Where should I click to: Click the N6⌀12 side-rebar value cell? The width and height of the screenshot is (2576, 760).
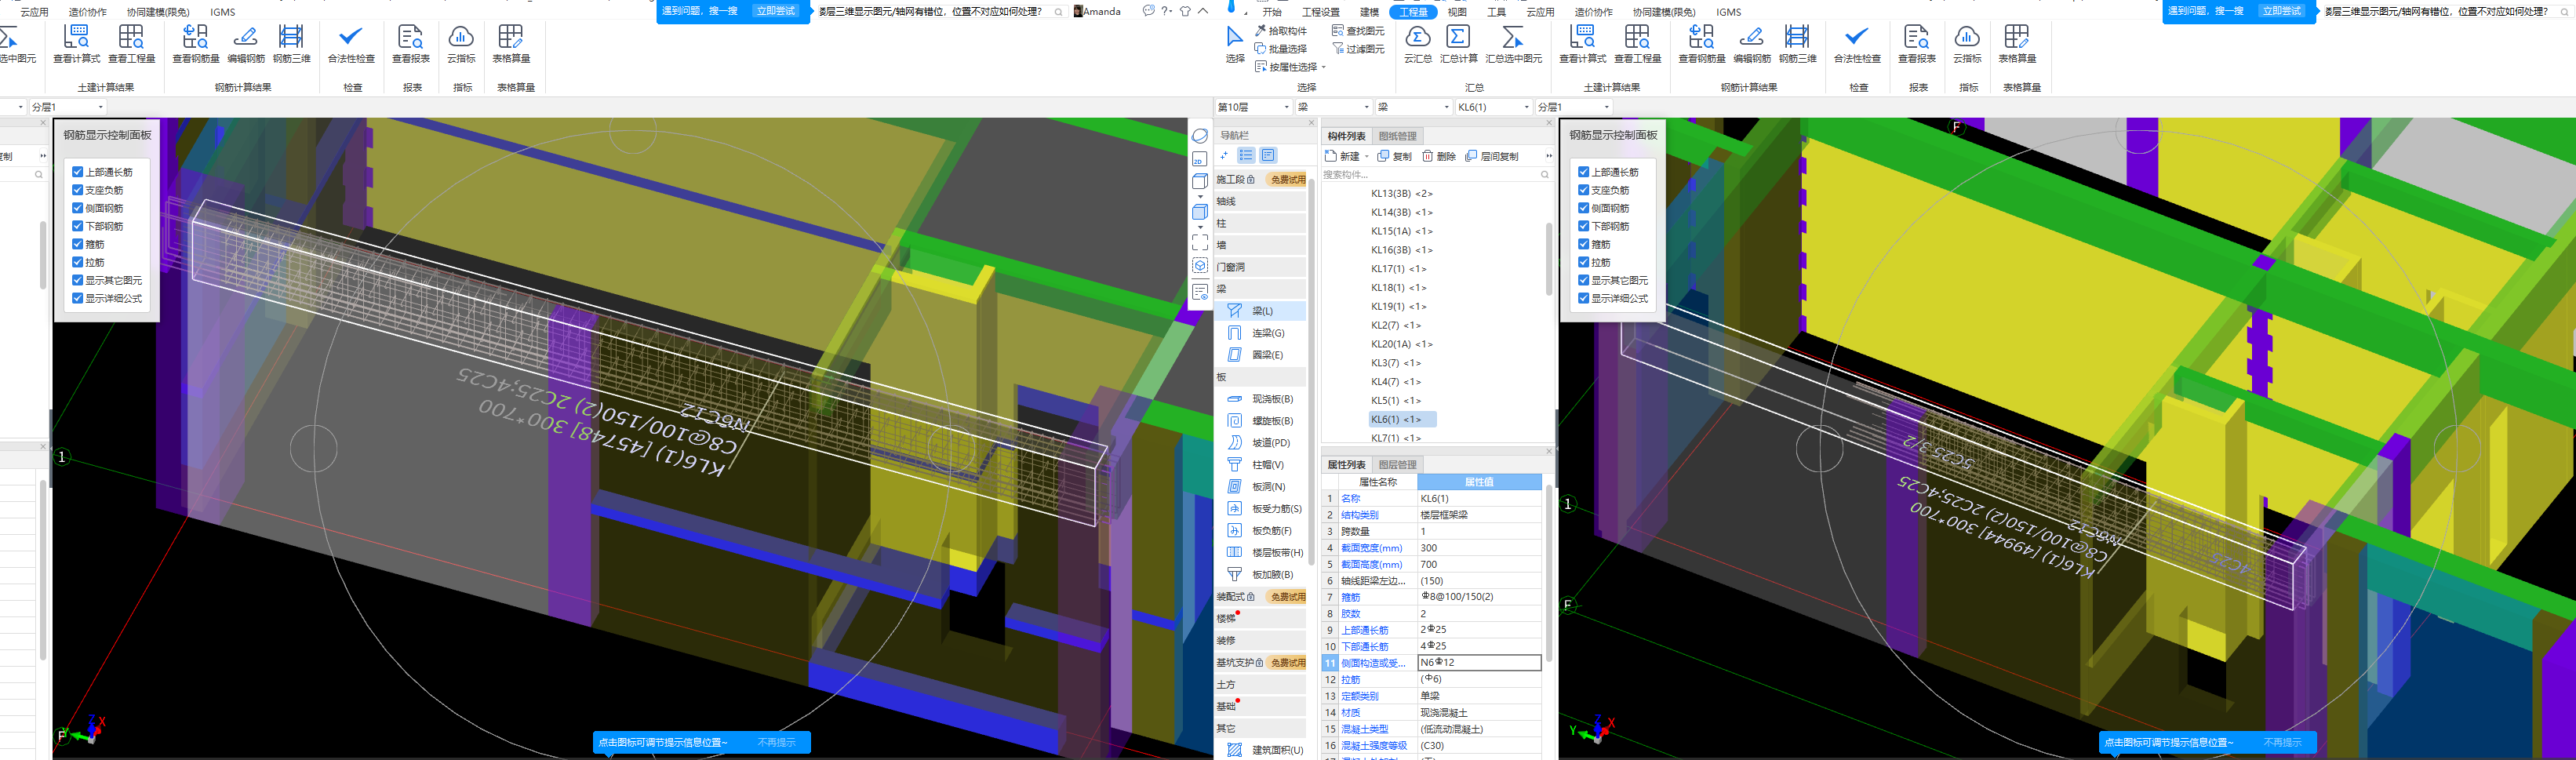point(1479,663)
